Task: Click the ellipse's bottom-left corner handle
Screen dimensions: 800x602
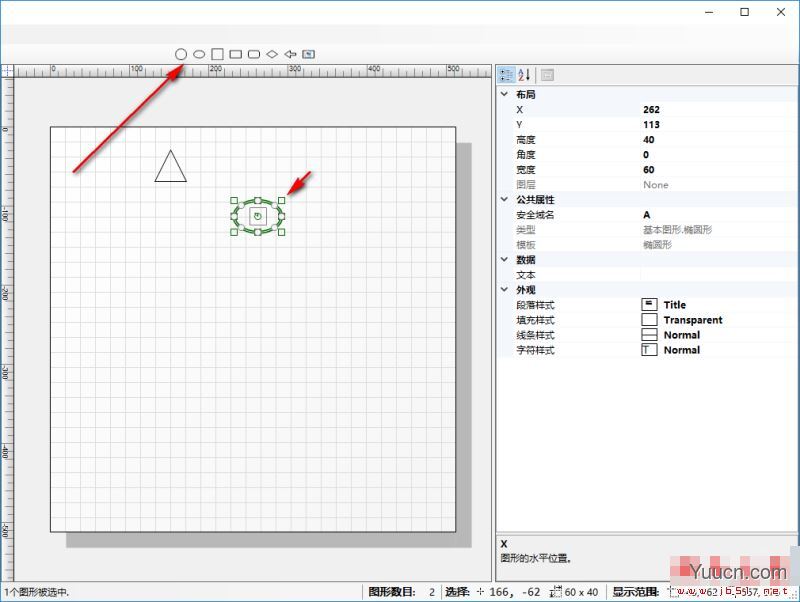Action: pos(234,232)
